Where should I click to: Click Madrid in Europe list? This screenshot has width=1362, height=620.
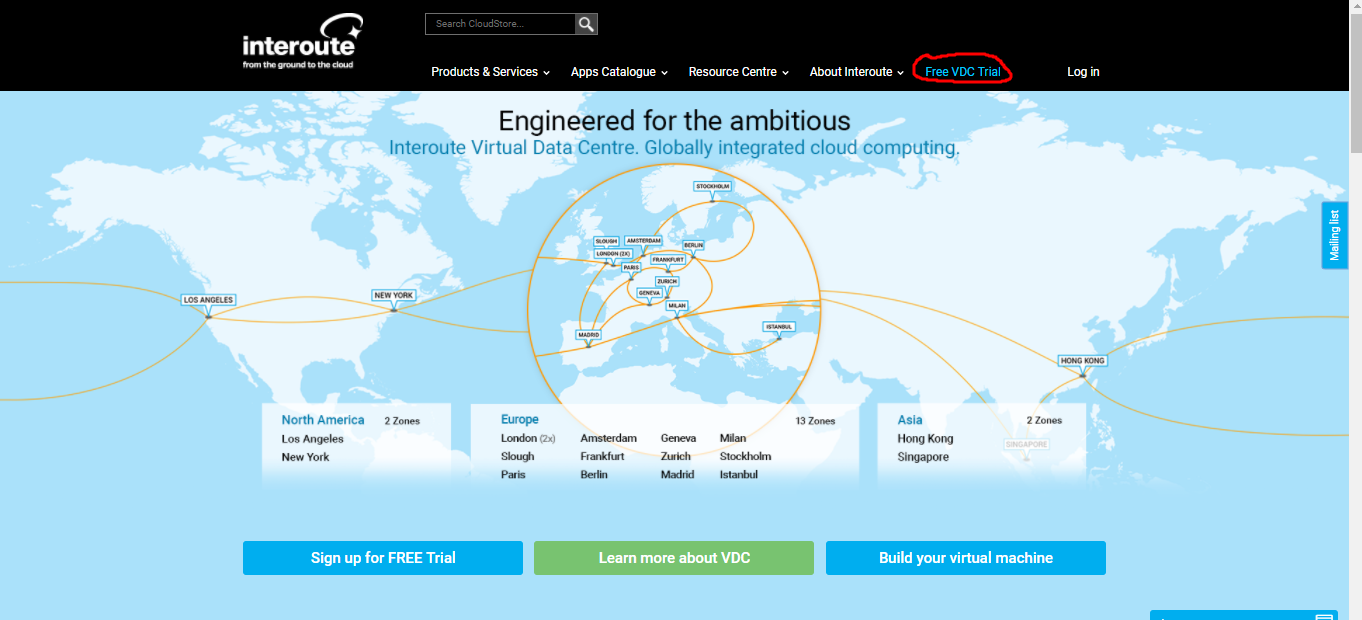[677, 474]
